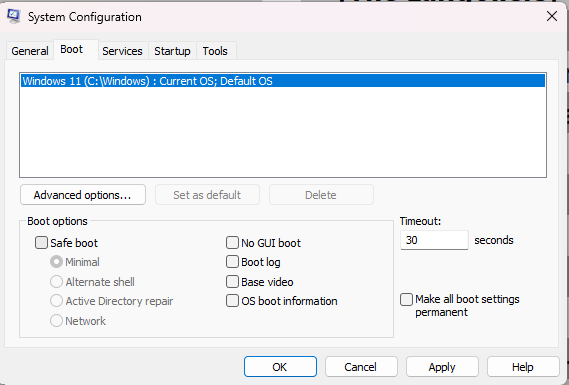569x385 pixels.
Task: Click the OK button
Action: pos(280,367)
